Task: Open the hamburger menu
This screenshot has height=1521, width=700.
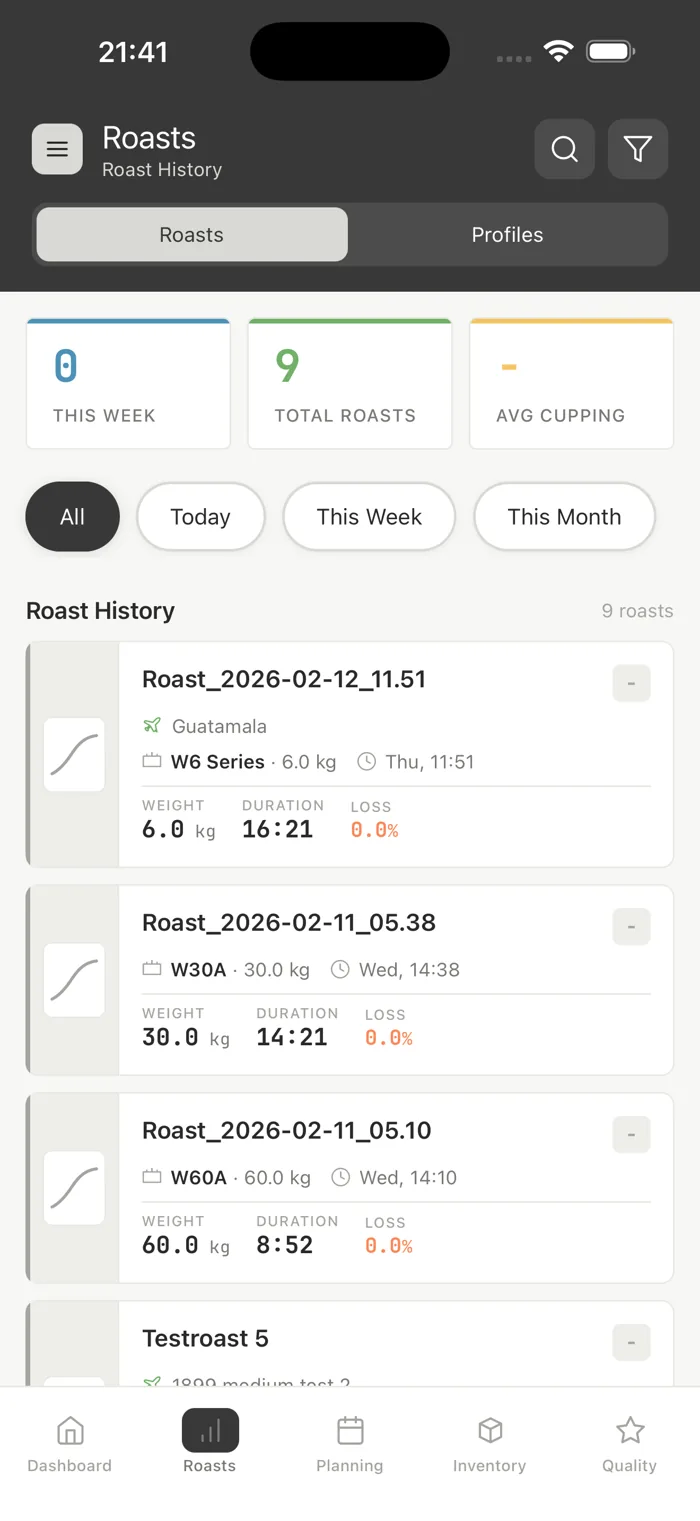Action: (57, 150)
